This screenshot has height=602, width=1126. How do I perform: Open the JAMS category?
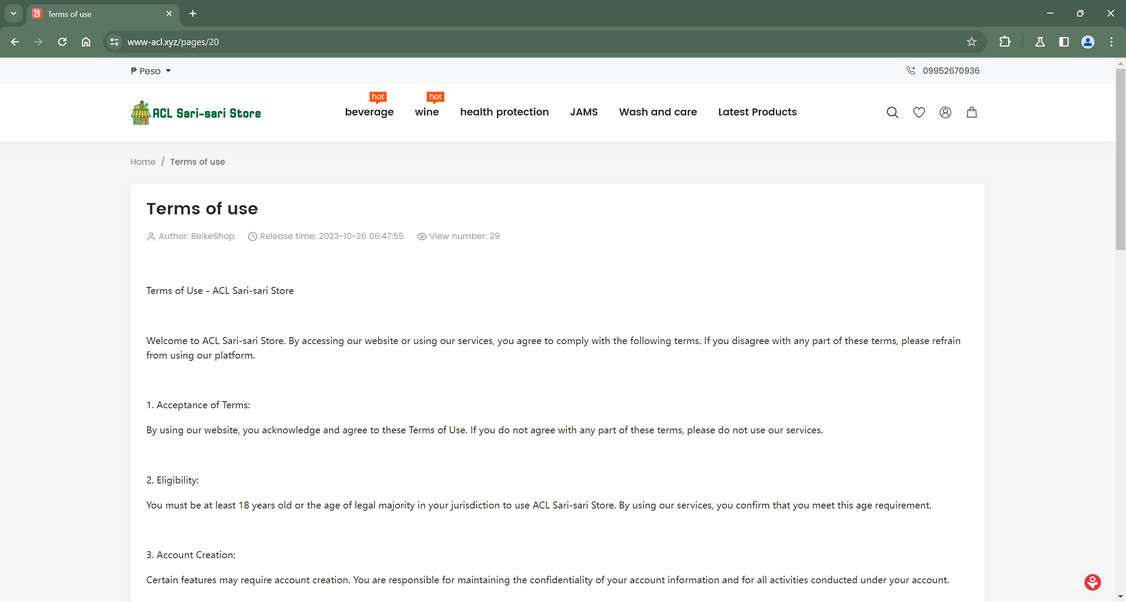tap(583, 112)
